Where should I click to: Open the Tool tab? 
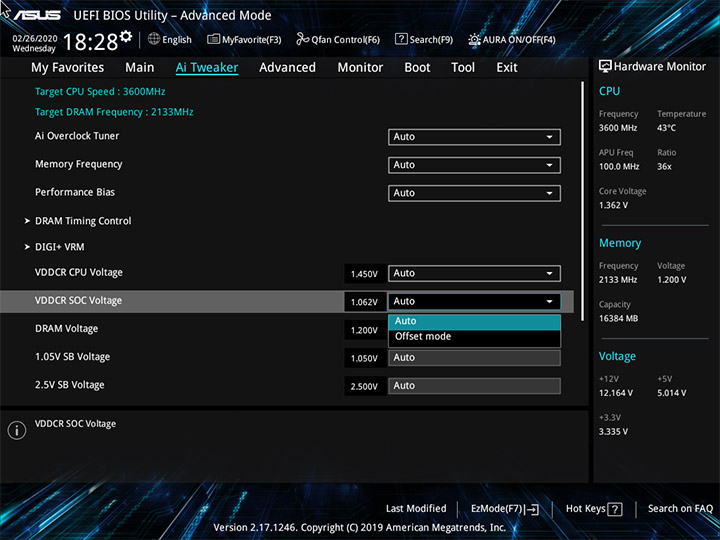point(463,68)
